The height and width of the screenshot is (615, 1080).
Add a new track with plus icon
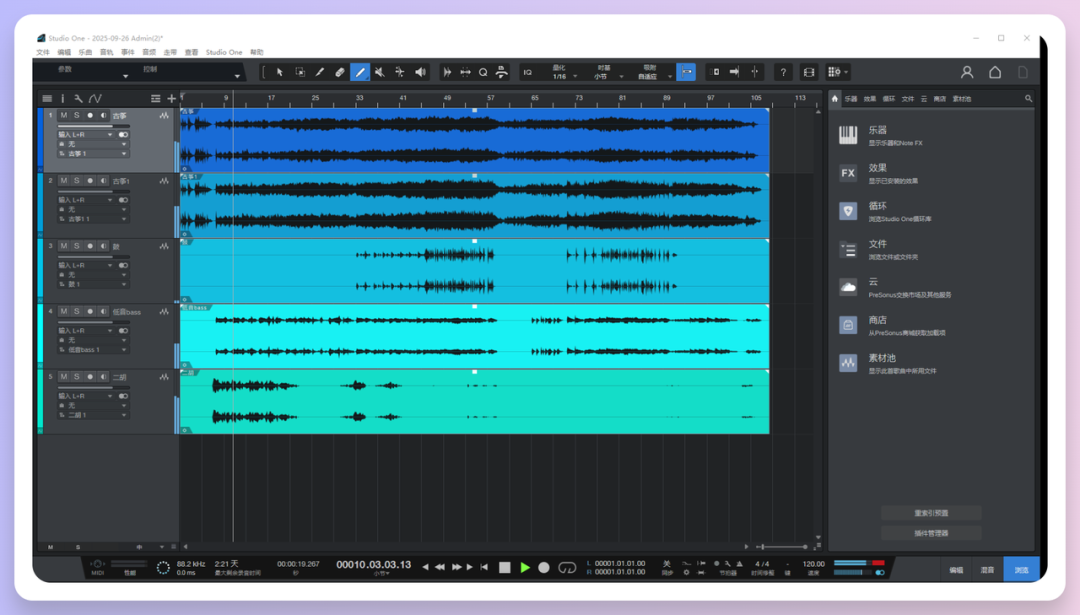click(x=172, y=98)
